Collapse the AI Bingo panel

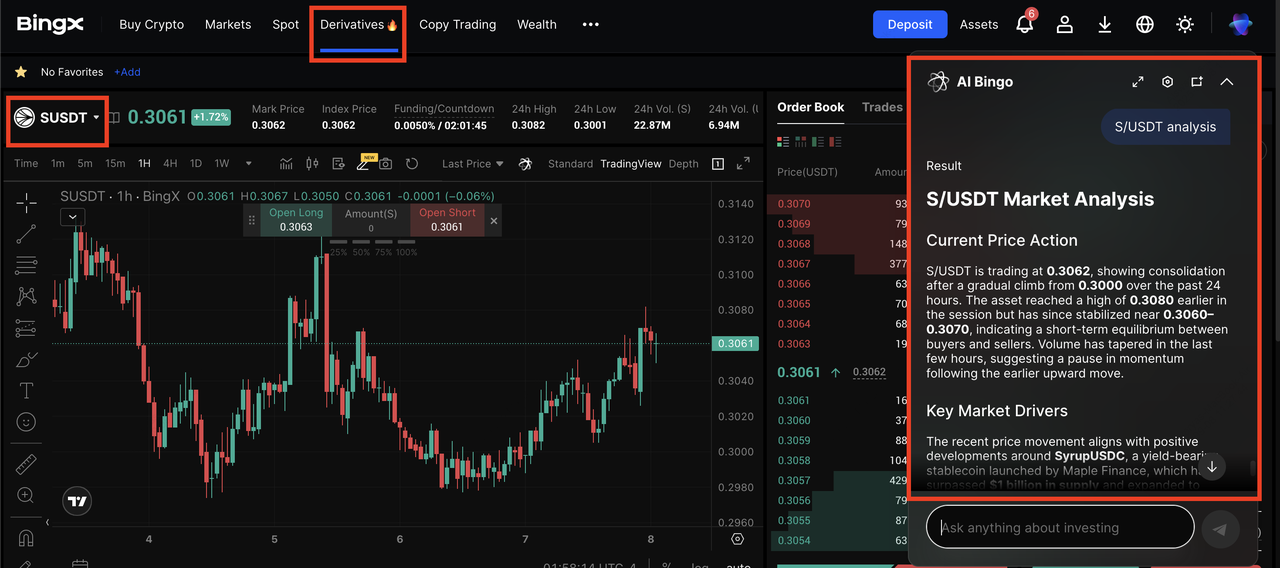[1227, 82]
